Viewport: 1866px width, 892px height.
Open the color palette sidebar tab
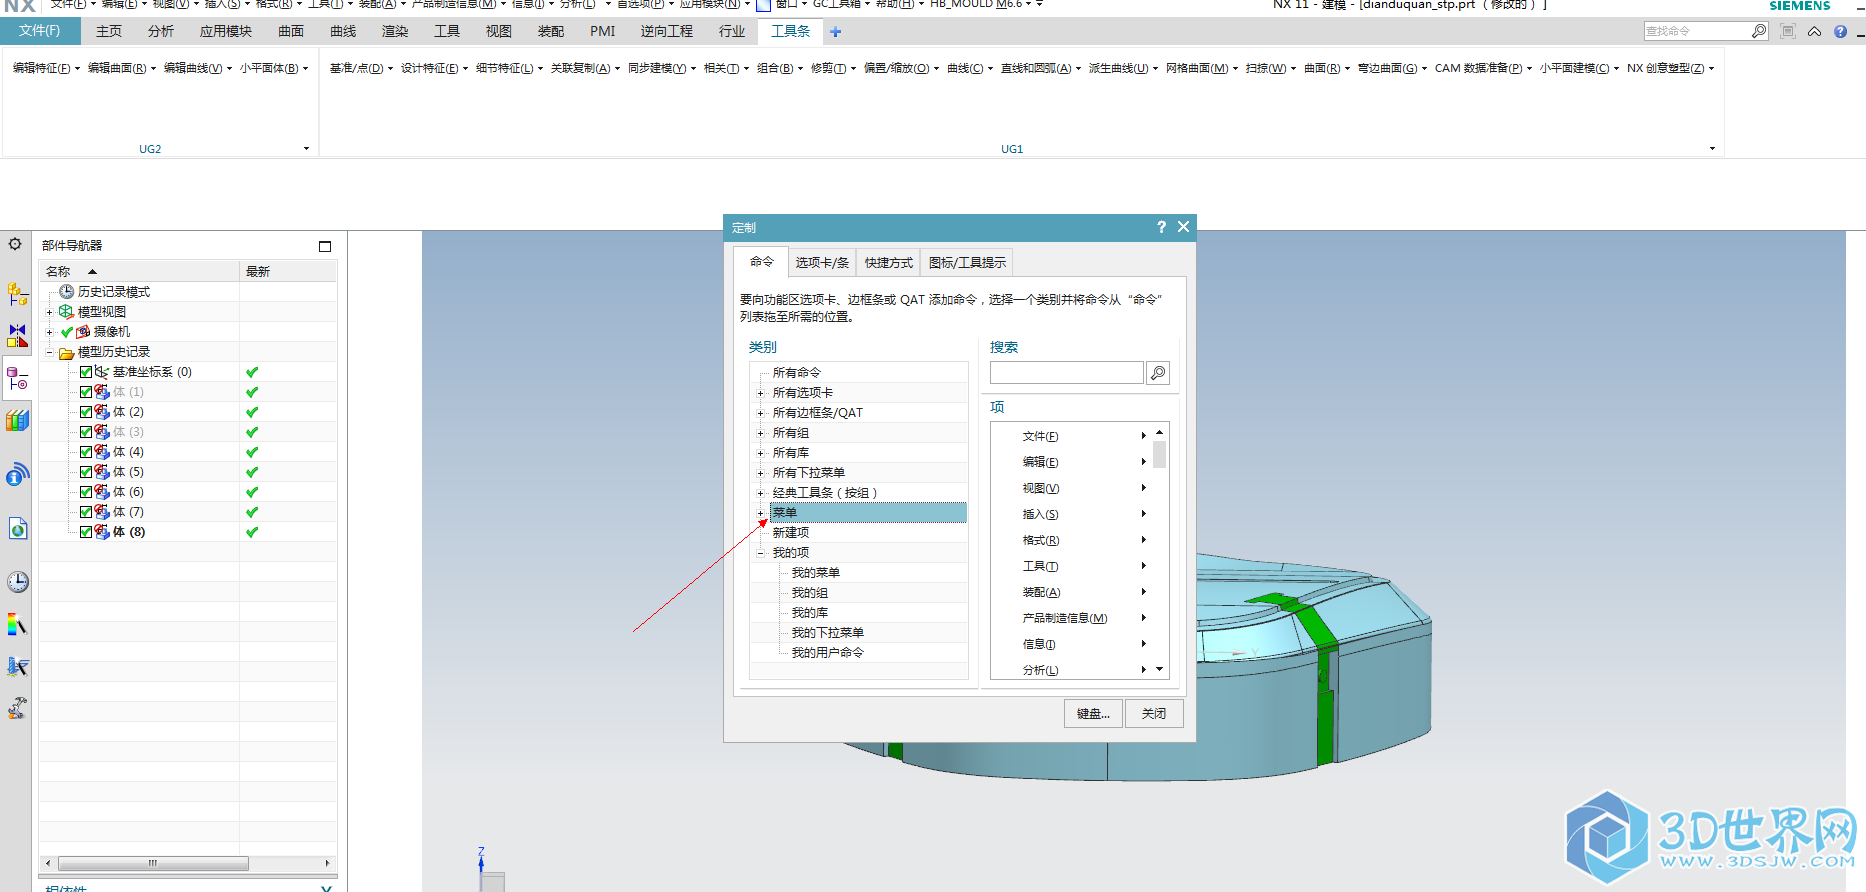[x=17, y=625]
